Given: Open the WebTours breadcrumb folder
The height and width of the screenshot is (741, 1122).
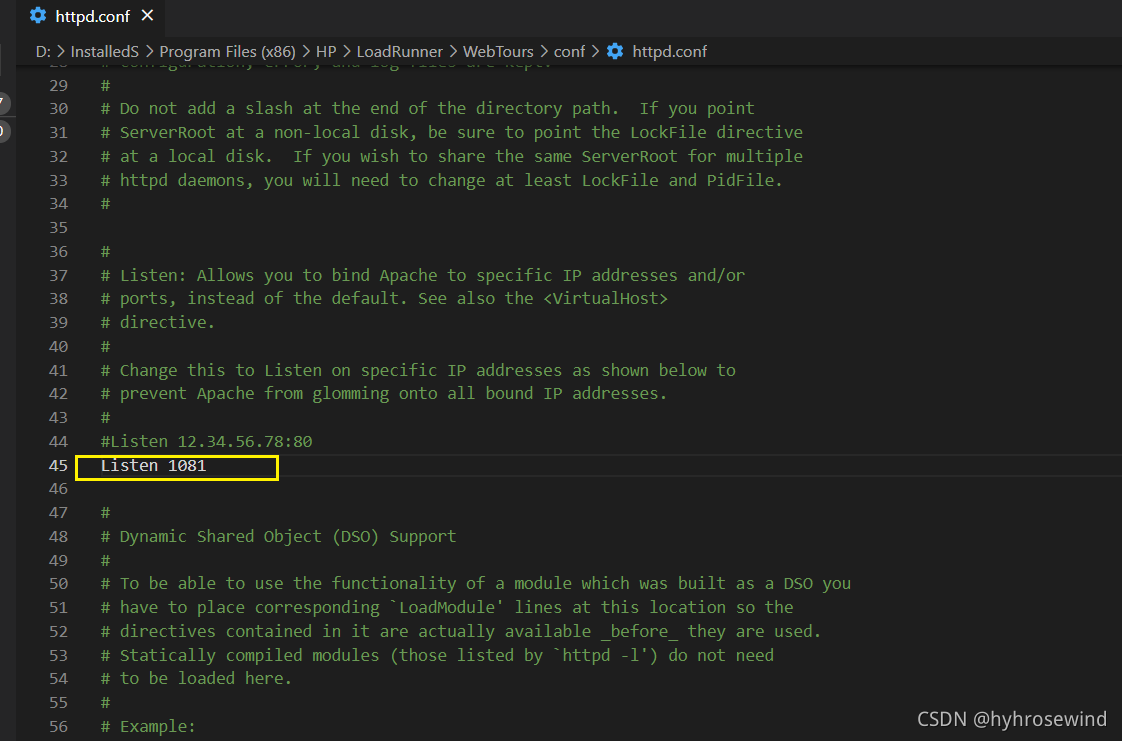Looking at the screenshot, I should tap(498, 51).
